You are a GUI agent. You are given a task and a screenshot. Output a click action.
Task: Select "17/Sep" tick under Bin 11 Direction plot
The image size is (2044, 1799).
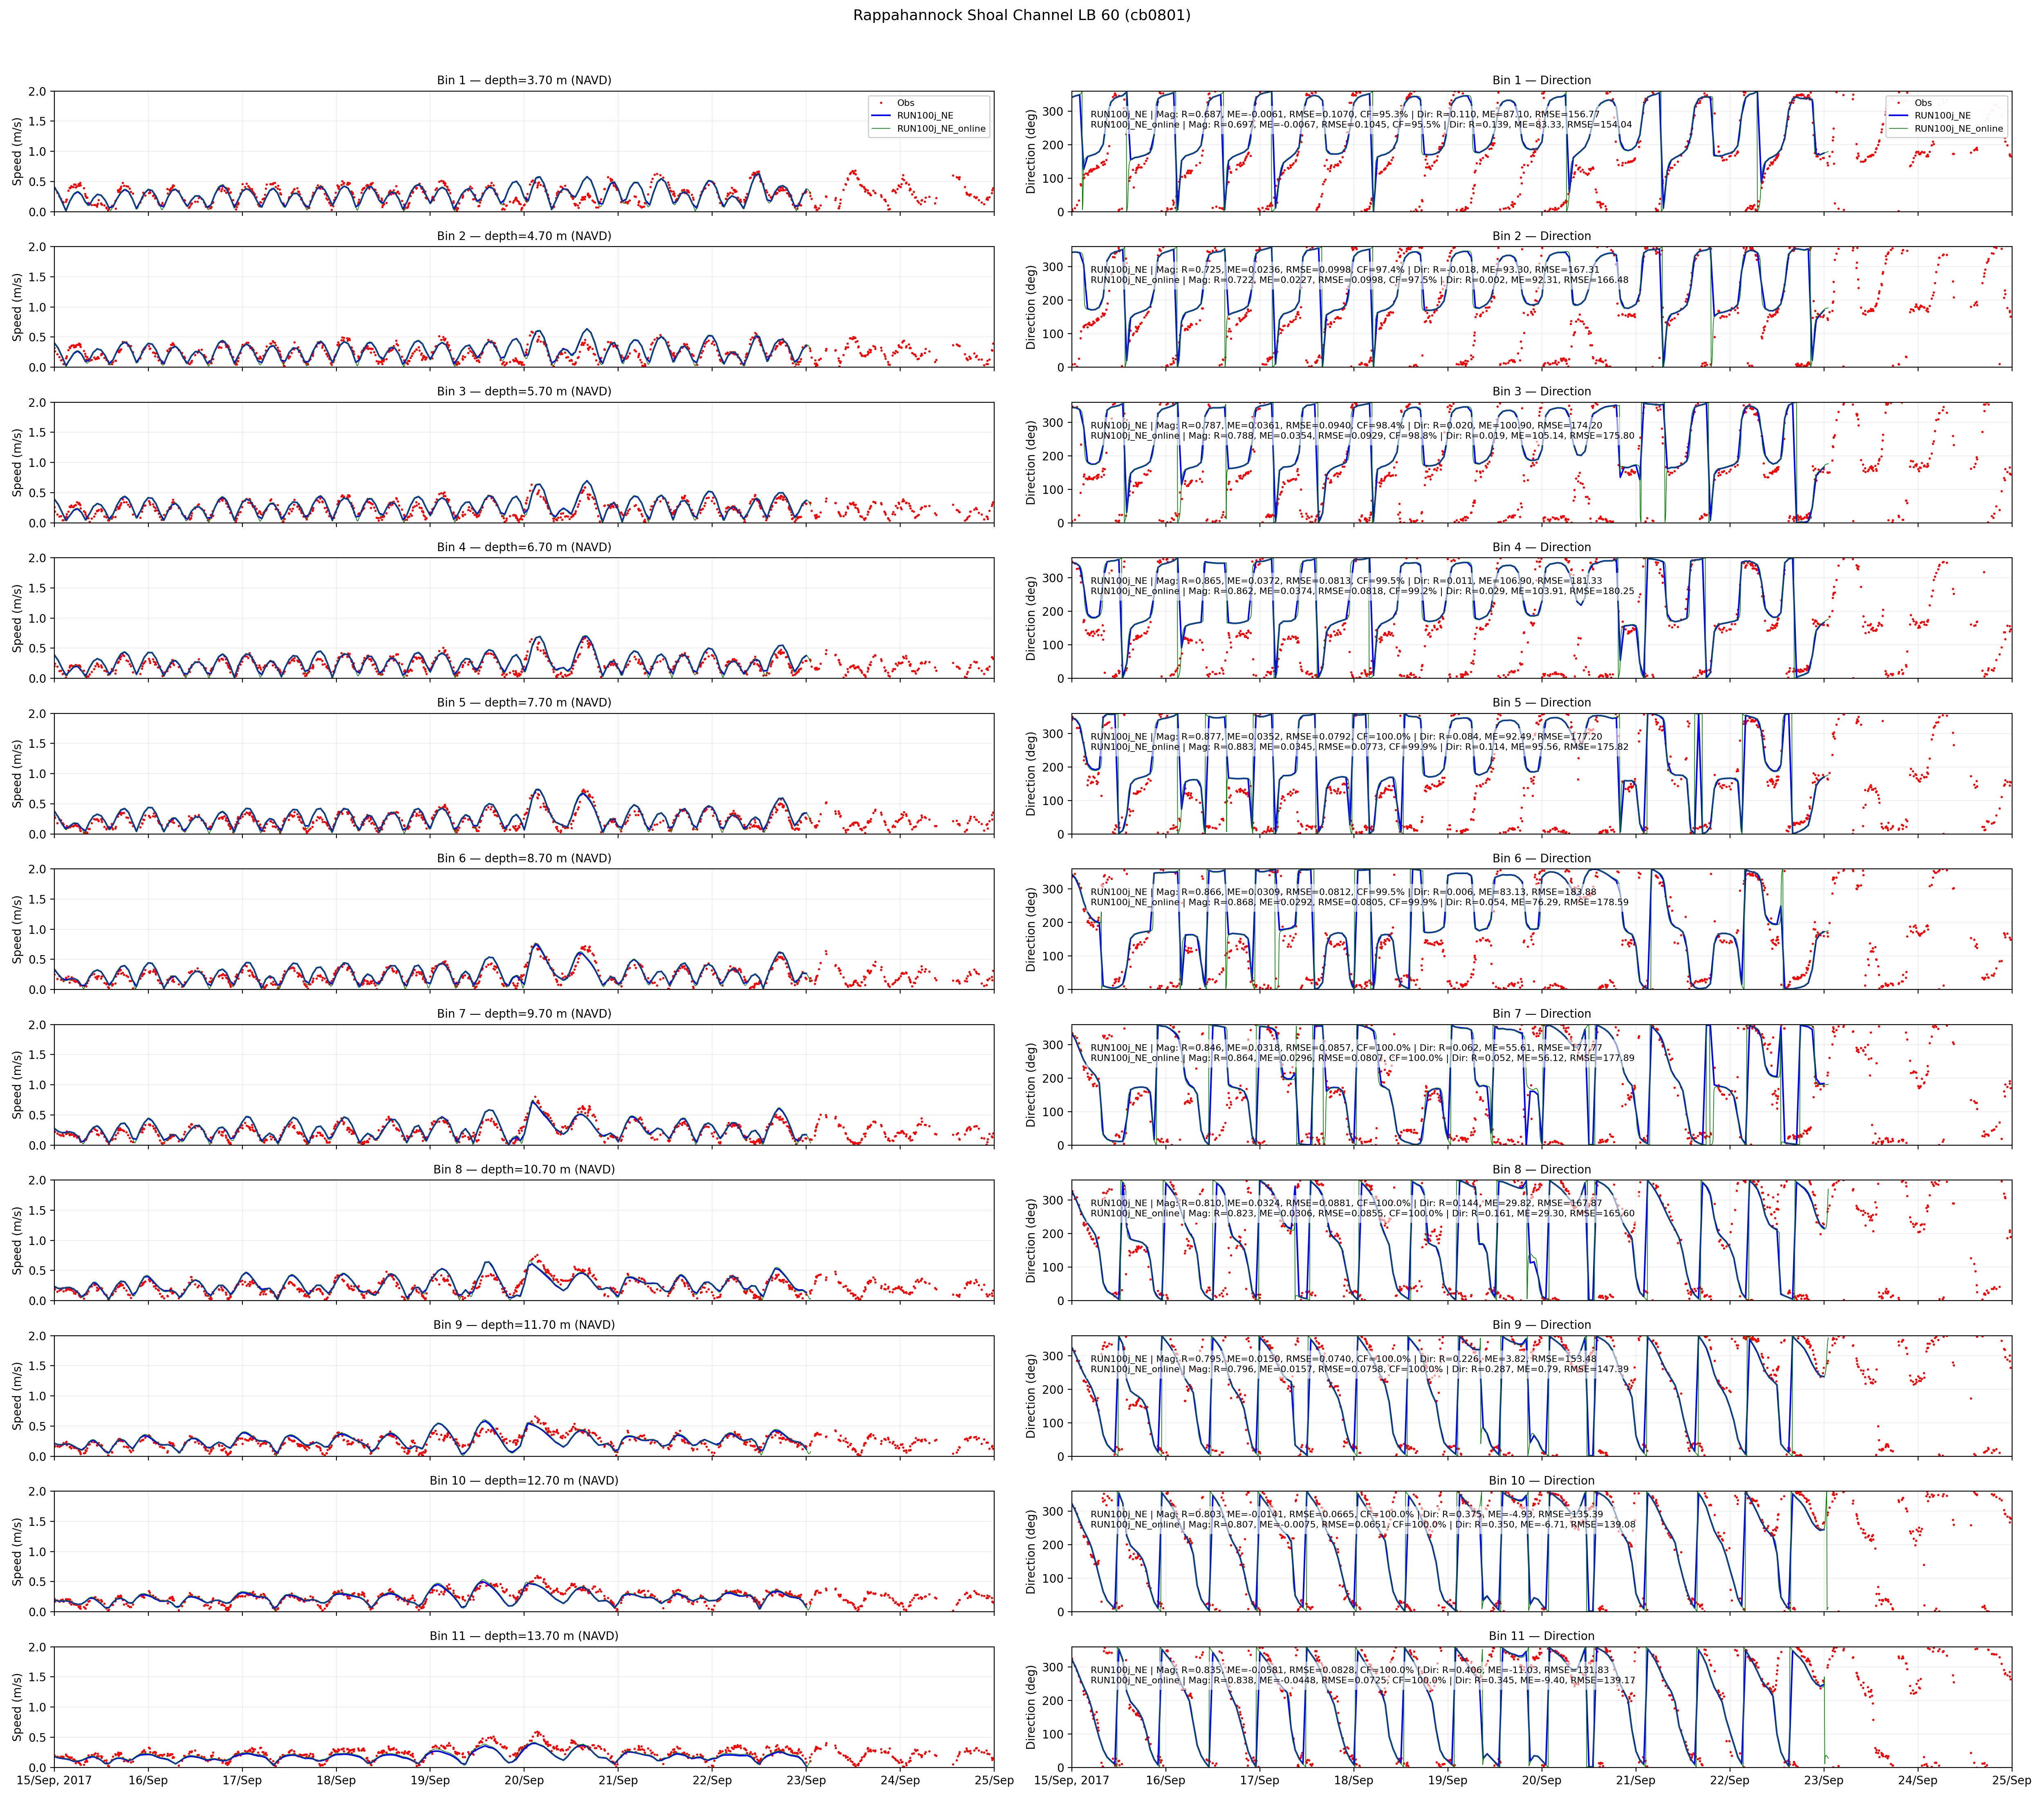(1259, 1780)
